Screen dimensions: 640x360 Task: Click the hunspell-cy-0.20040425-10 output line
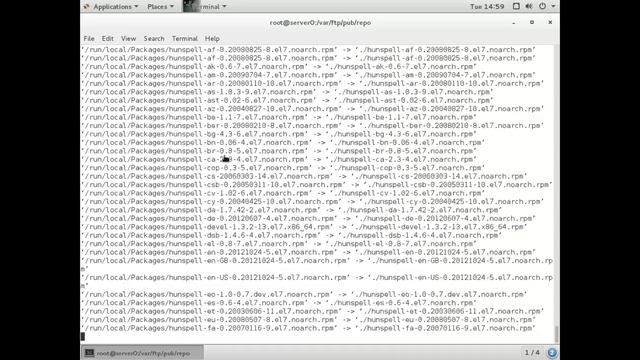click(x=313, y=202)
